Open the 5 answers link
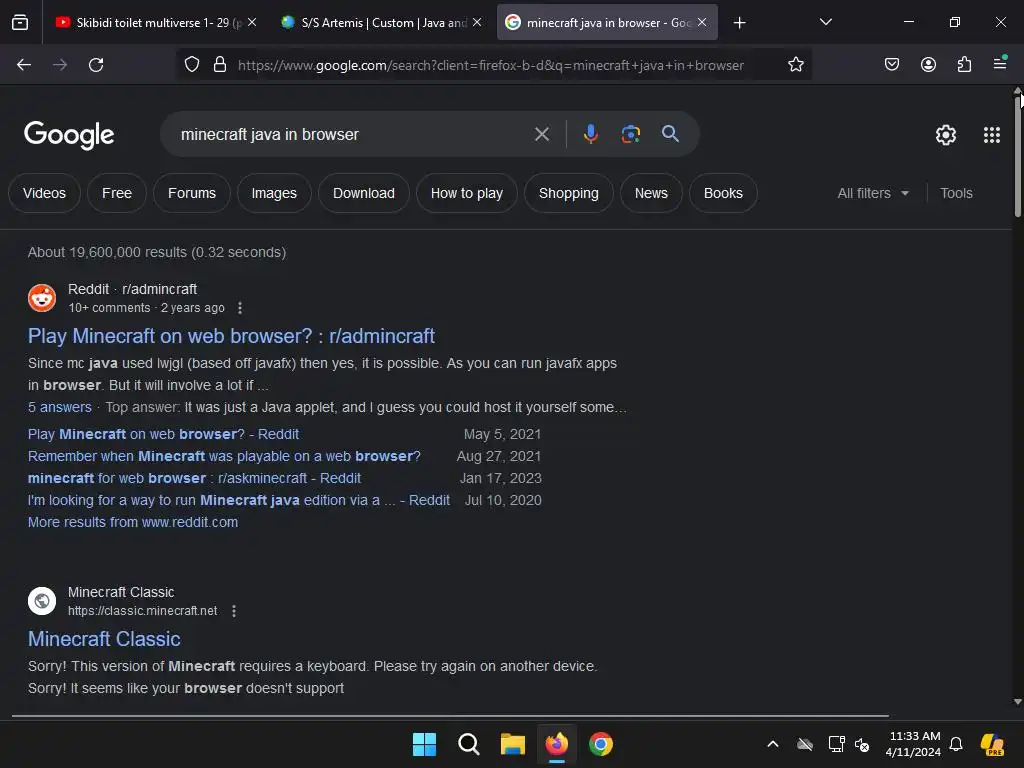Viewport: 1024px width, 768px height. tap(59, 407)
